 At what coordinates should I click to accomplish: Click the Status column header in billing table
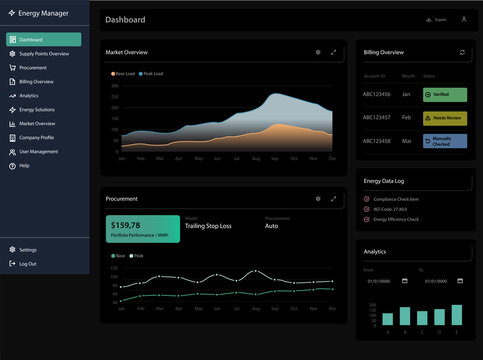pos(429,76)
